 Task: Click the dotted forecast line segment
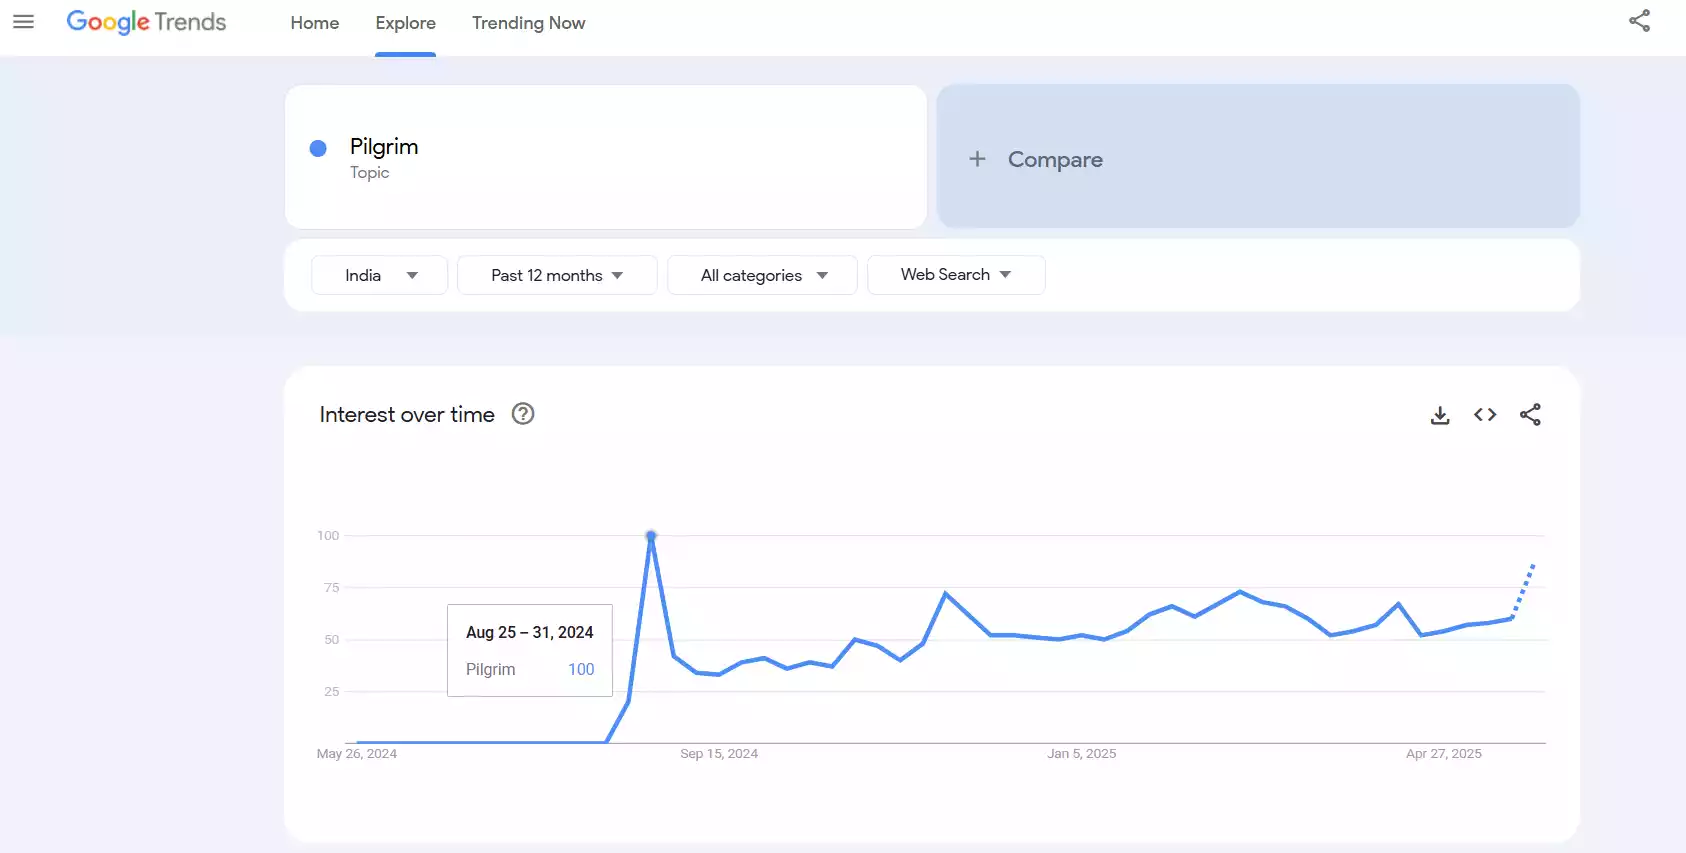[1523, 590]
